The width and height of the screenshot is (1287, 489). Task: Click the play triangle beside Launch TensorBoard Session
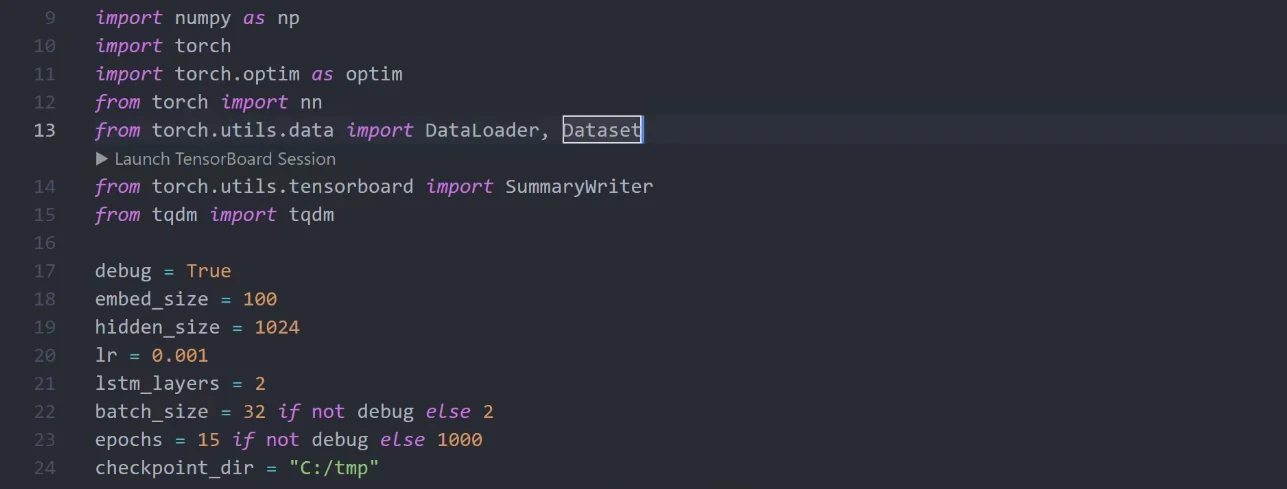point(102,159)
